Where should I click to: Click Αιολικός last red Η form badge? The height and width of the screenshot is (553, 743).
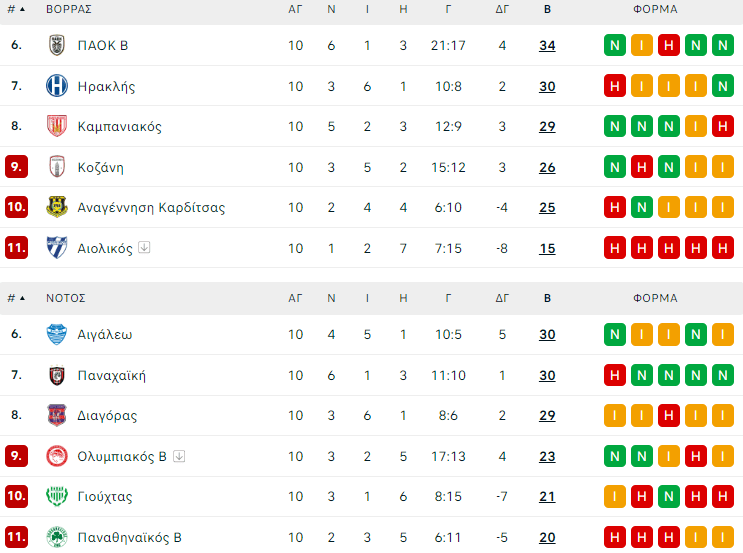click(722, 248)
